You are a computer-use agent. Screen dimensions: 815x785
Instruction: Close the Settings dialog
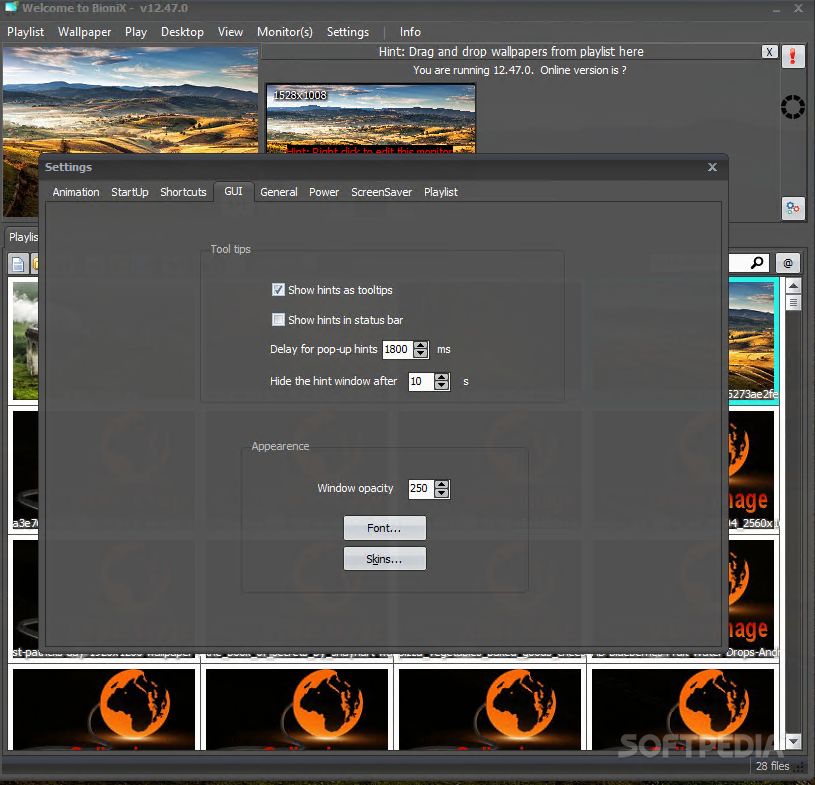coord(712,167)
